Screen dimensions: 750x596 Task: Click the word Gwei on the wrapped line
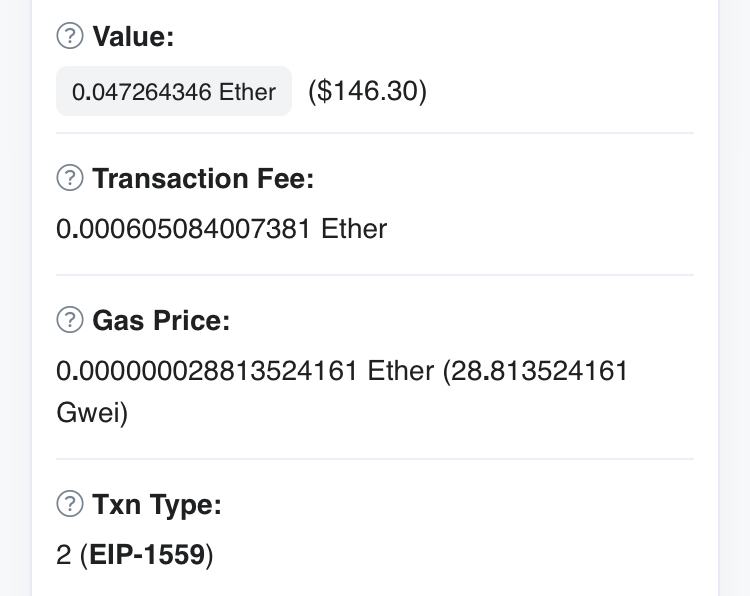pos(88,413)
